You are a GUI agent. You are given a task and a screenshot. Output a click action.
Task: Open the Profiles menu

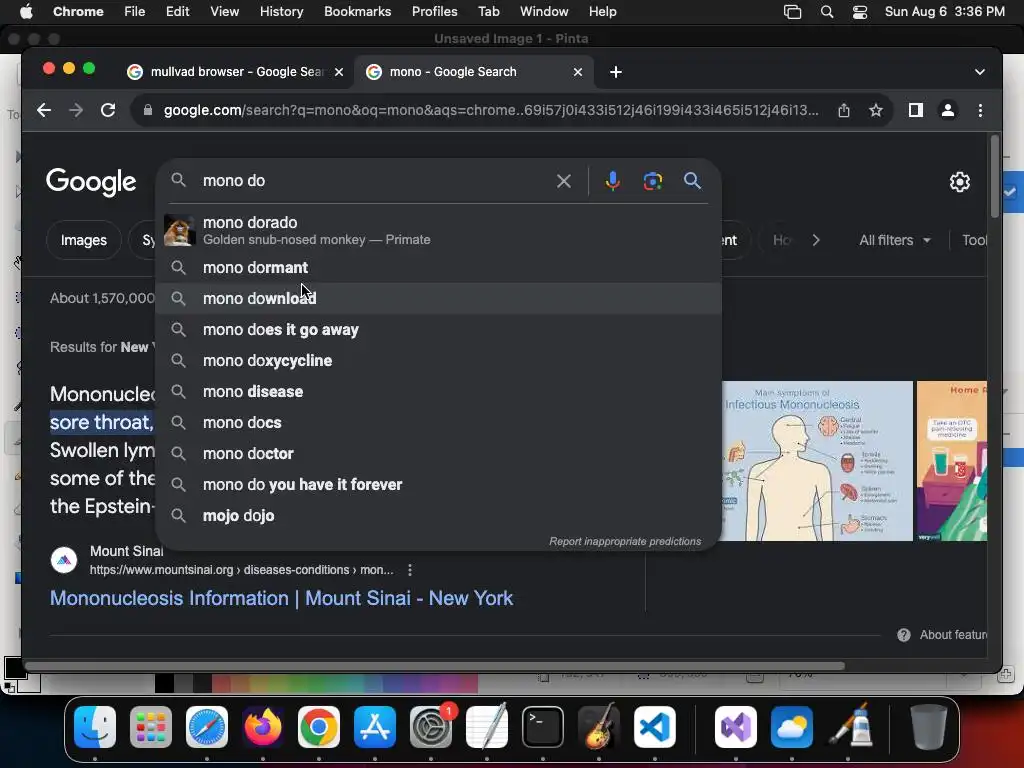tap(434, 12)
